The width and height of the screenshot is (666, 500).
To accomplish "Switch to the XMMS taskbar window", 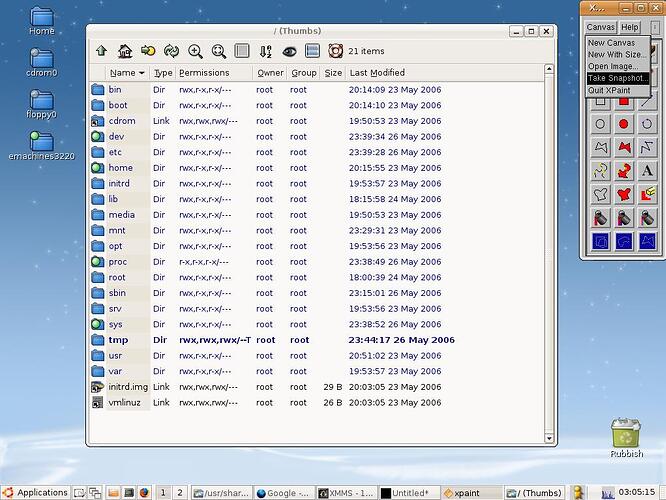I will [347, 493].
